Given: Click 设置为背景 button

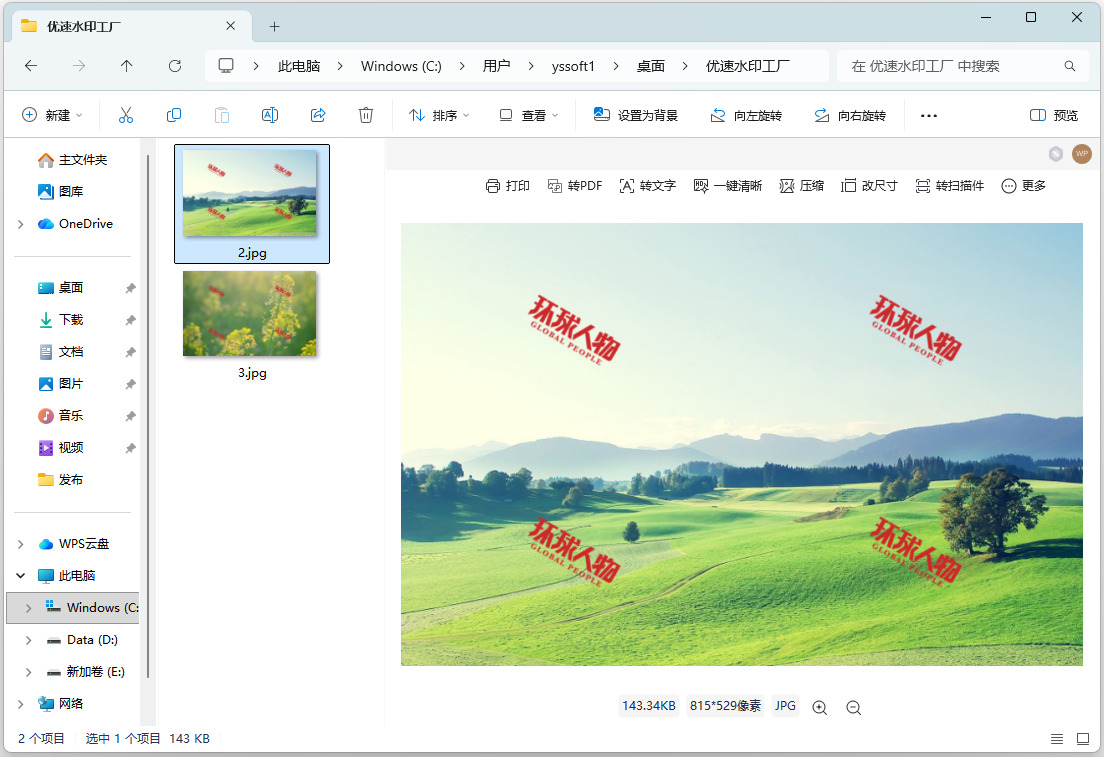Looking at the screenshot, I should point(636,115).
